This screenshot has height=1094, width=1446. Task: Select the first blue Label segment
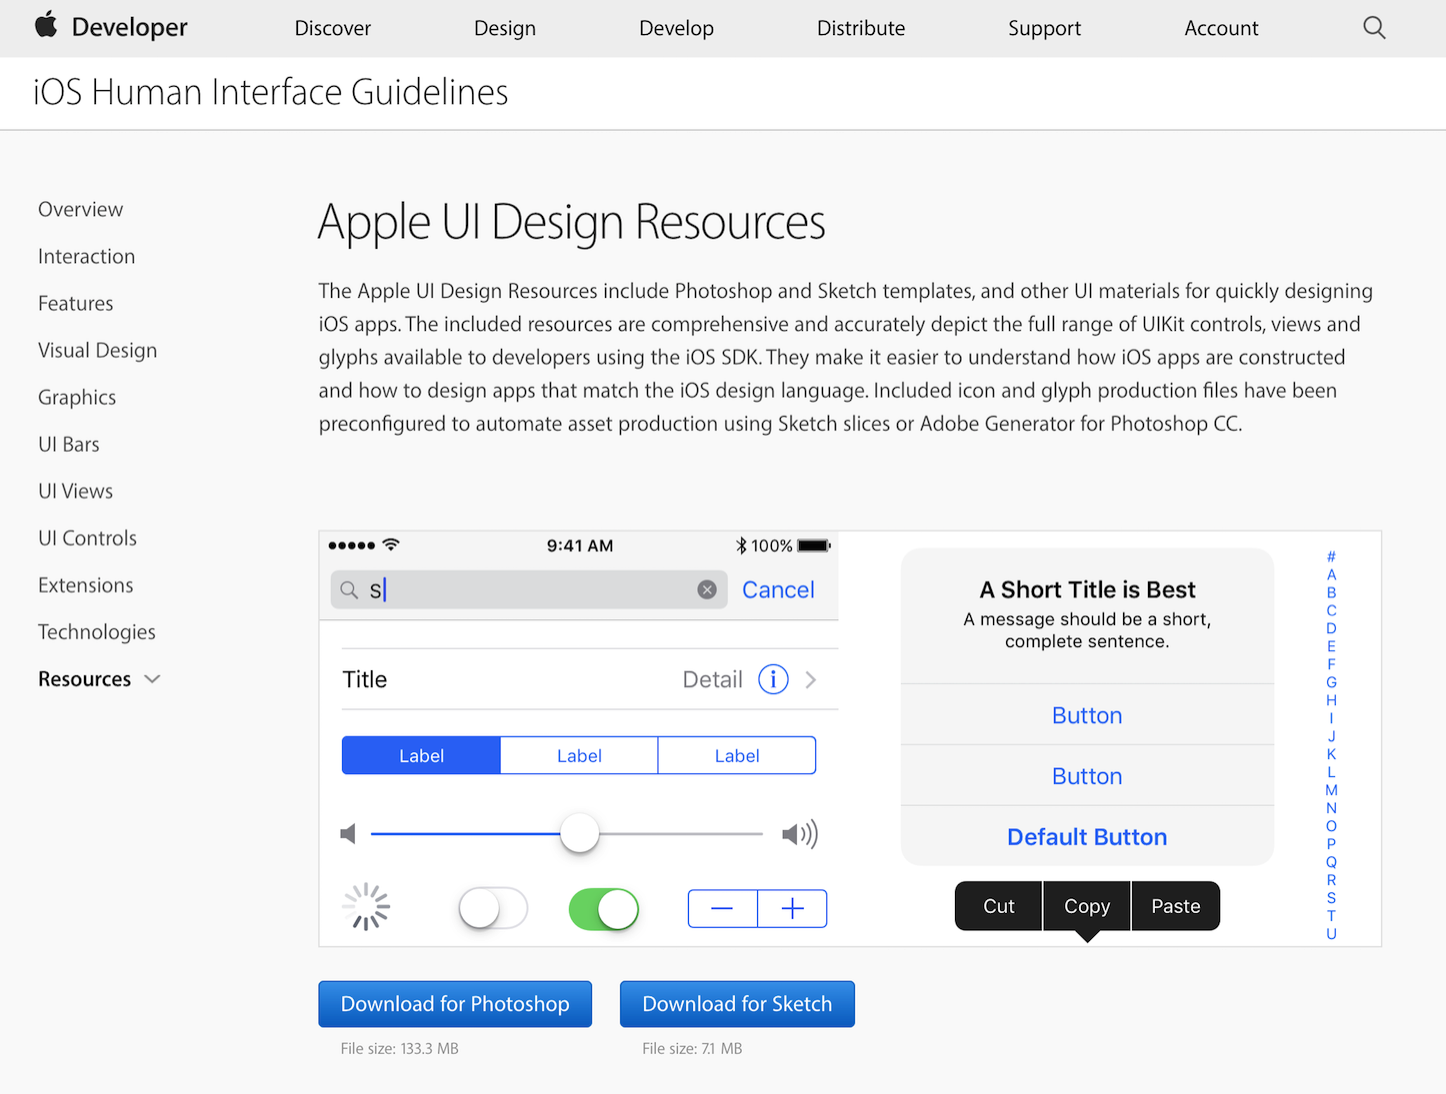click(421, 756)
